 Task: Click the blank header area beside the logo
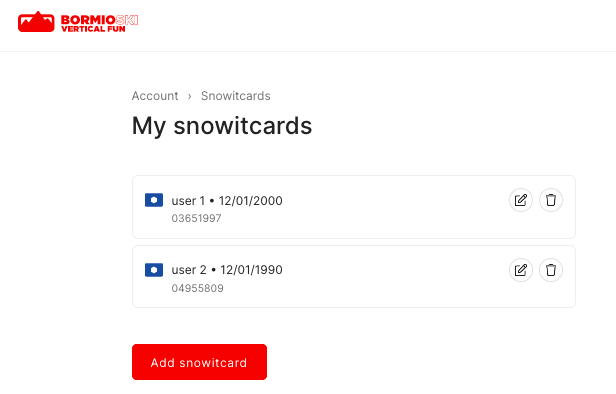(373, 24)
